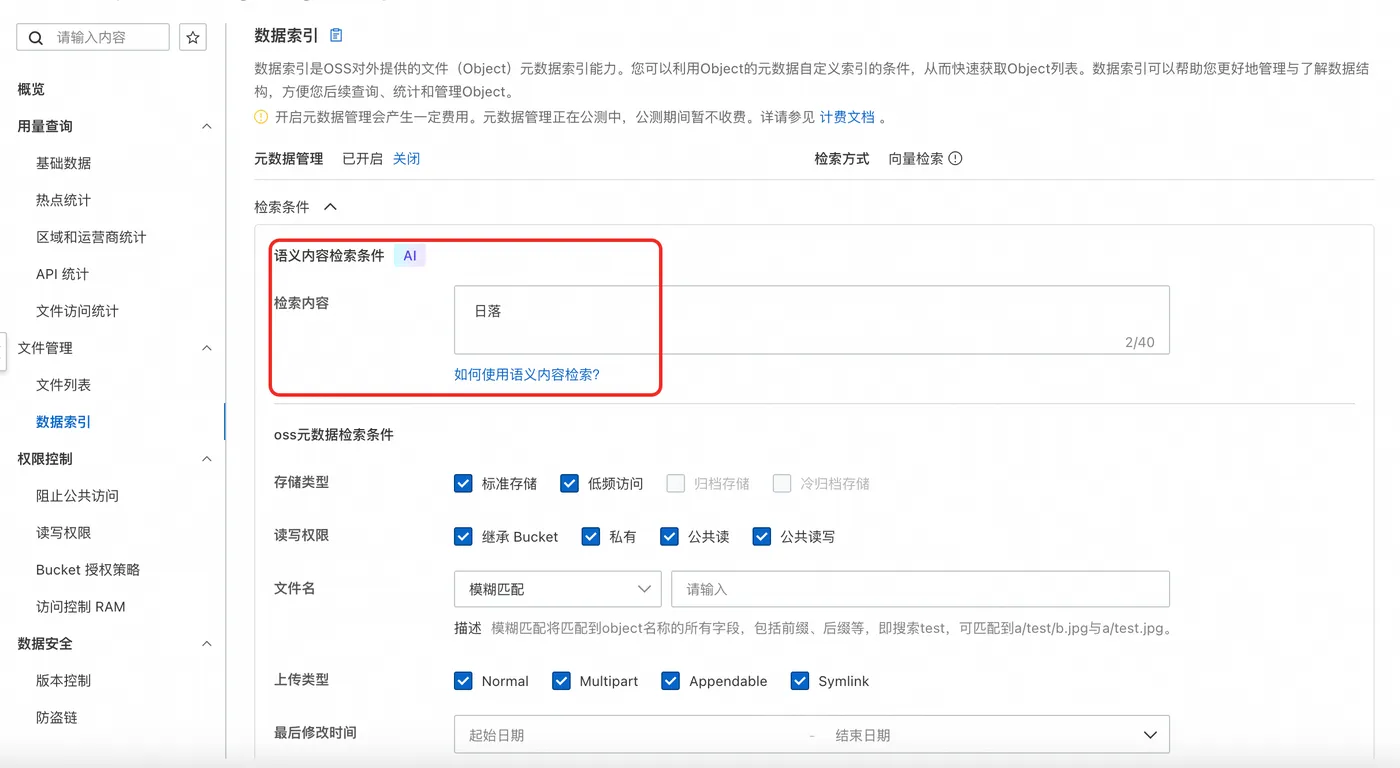The image size is (1400, 768).
Task: Open 概览 in the sidebar
Action: click(31, 89)
